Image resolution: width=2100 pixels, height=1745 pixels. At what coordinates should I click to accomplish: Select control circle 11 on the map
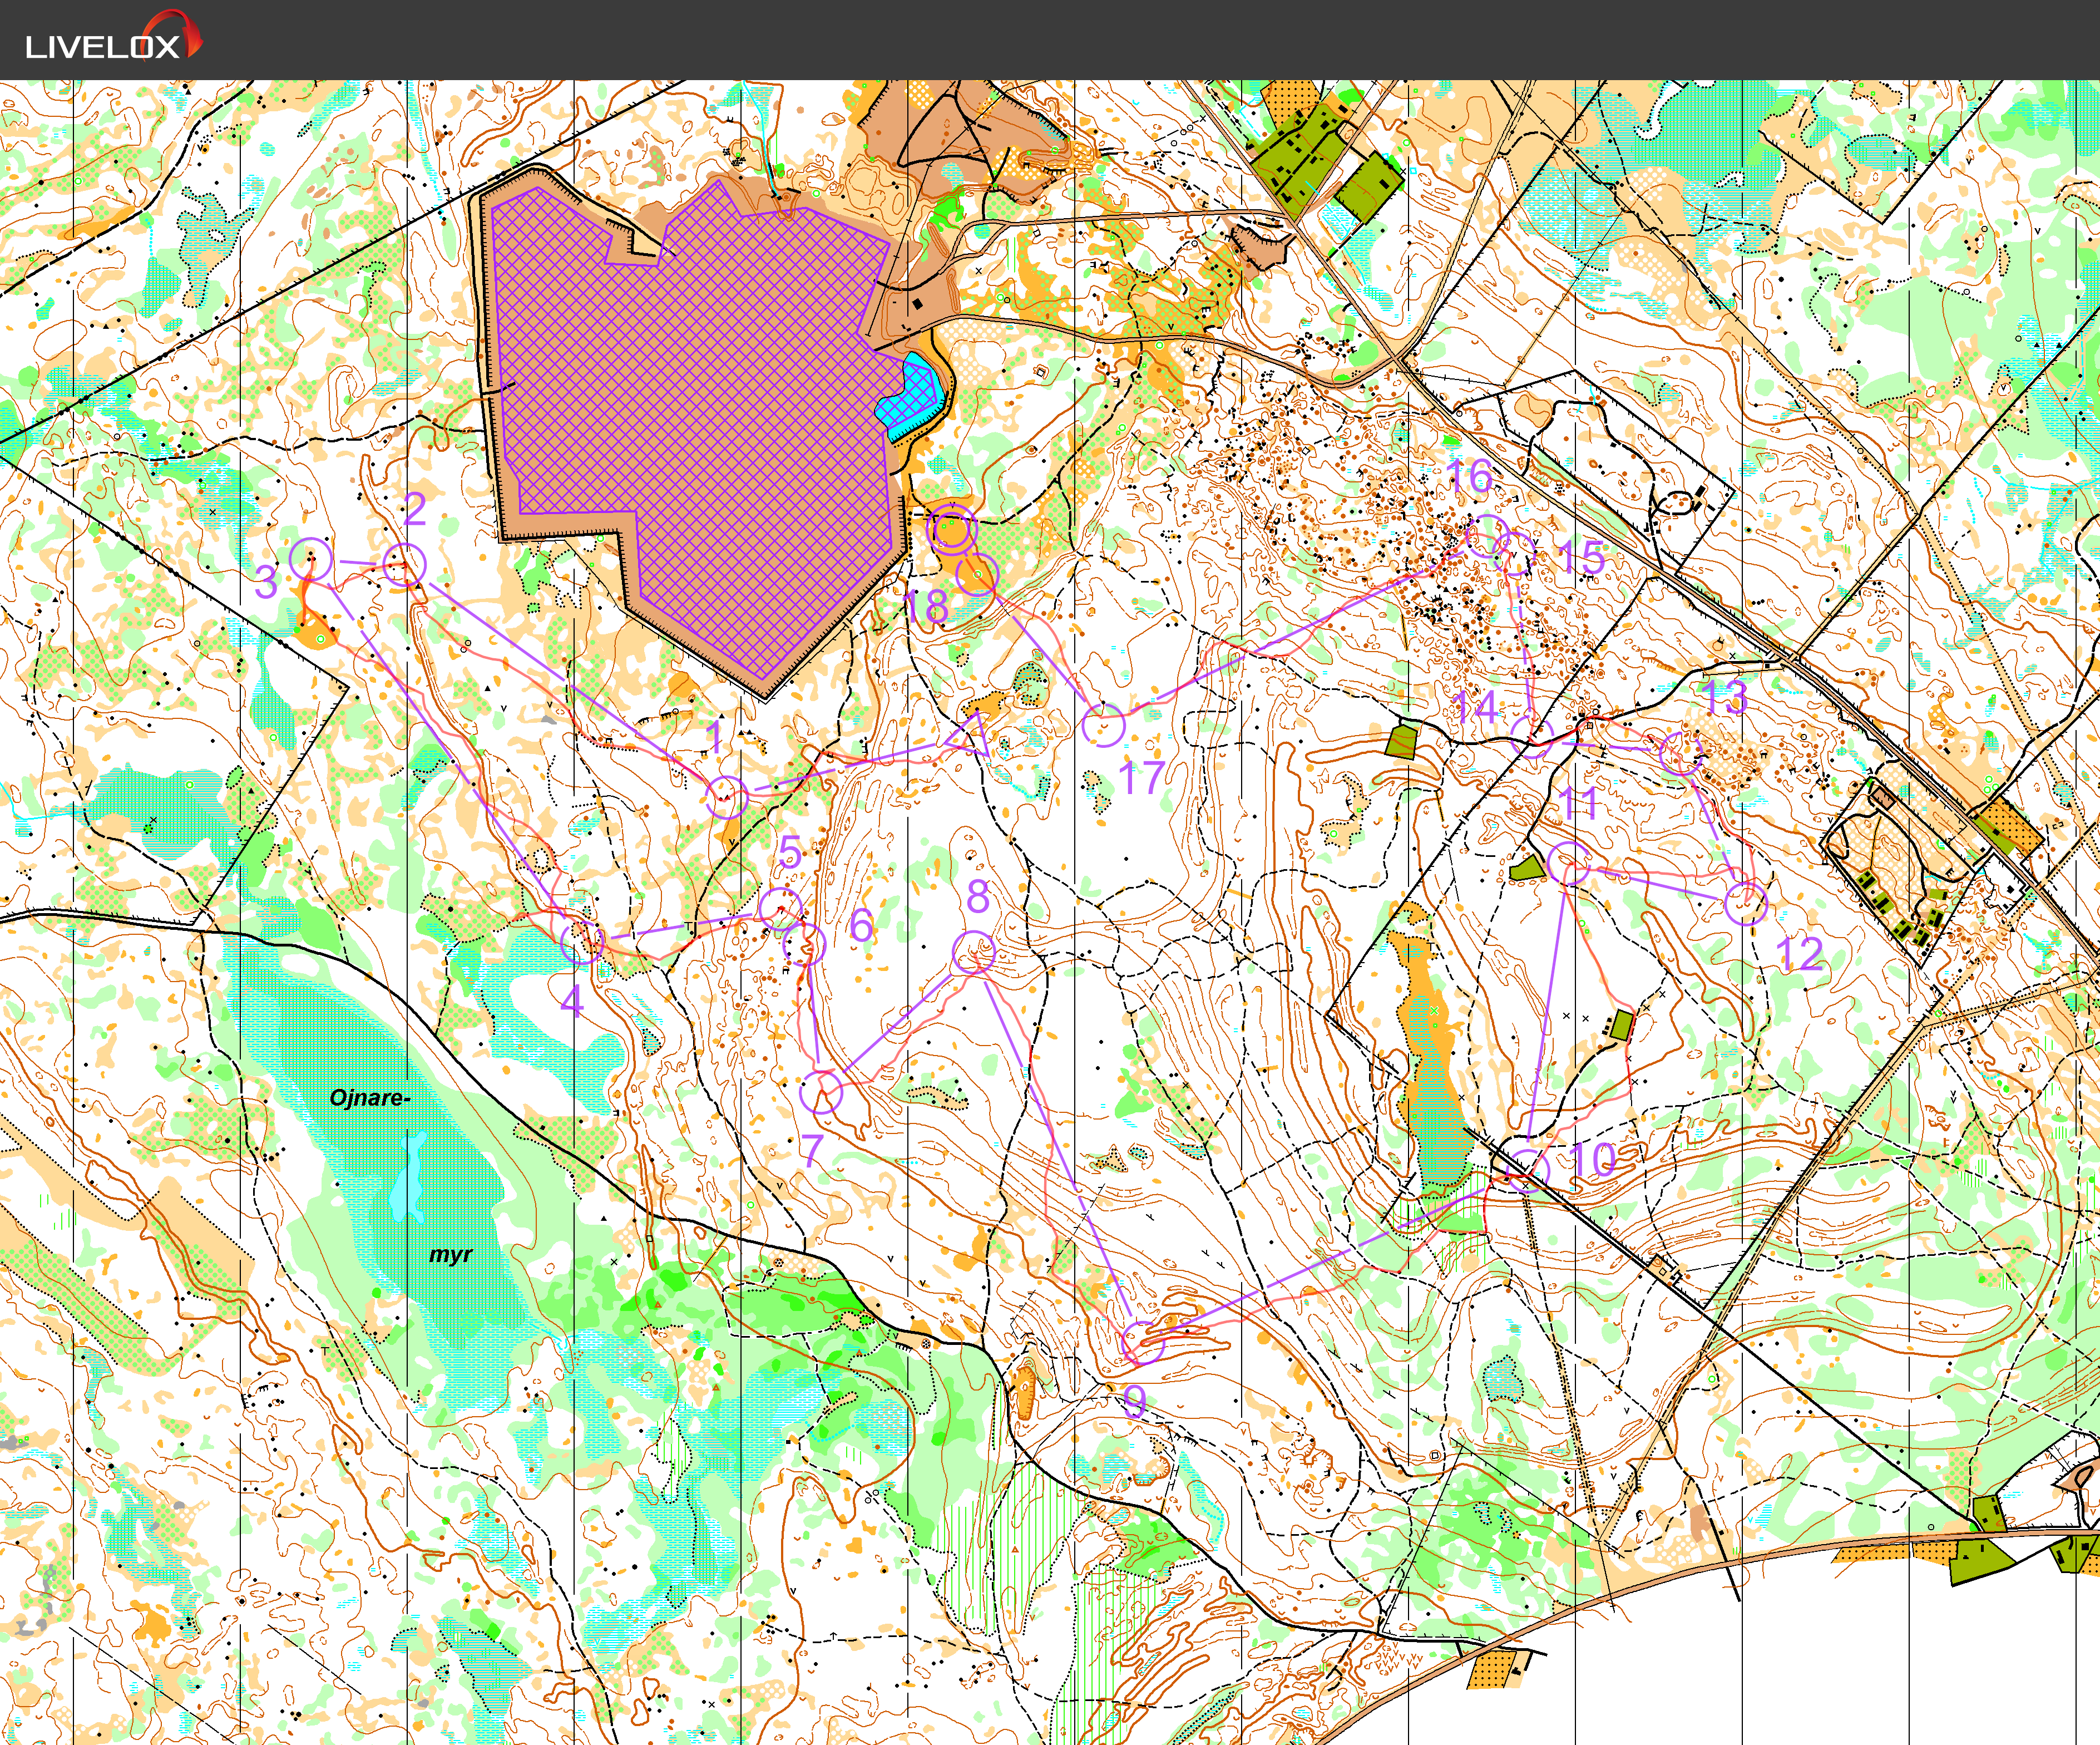click(1569, 863)
